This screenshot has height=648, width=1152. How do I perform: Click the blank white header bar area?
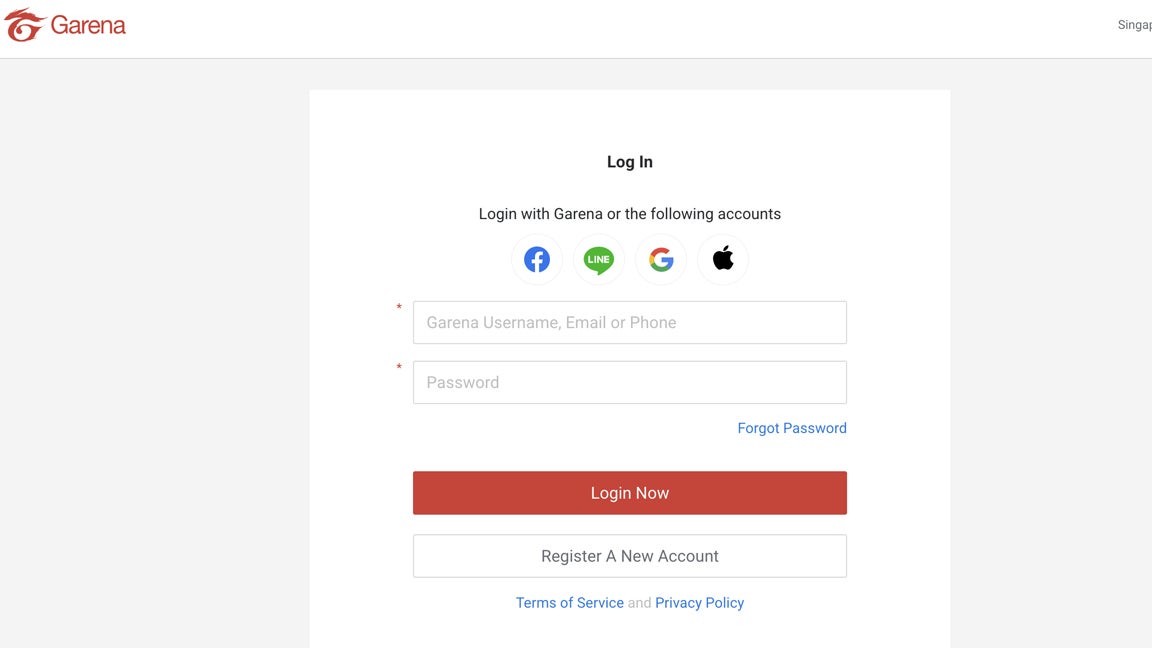click(x=600, y=28)
